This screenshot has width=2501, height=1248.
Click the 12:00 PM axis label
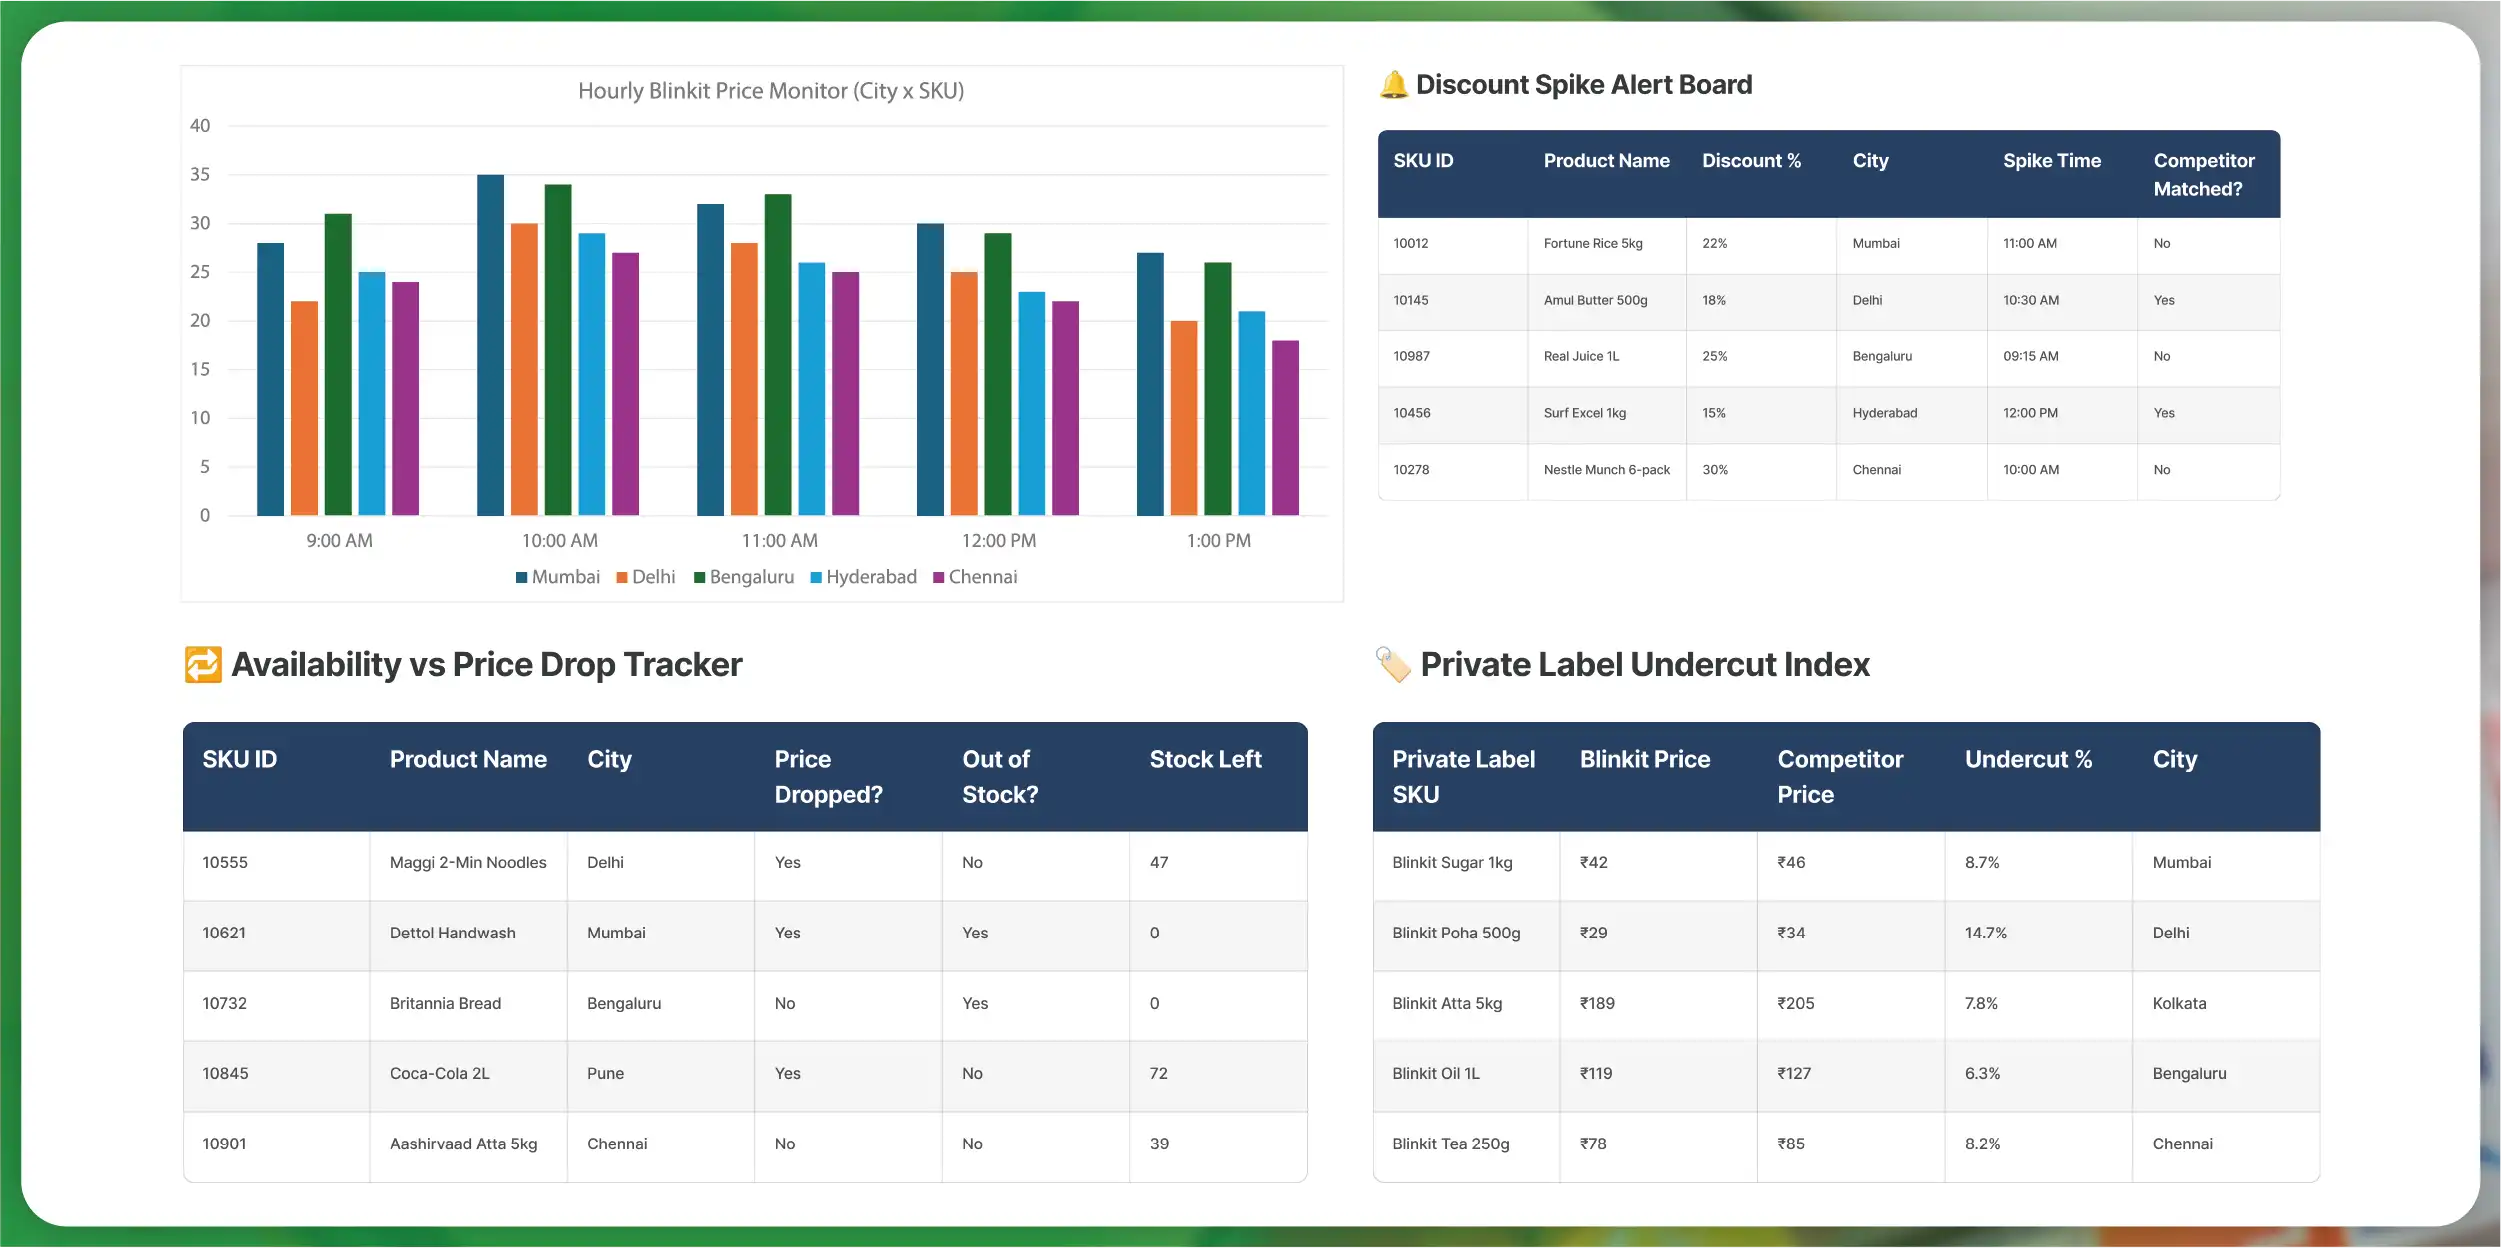pos(998,541)
